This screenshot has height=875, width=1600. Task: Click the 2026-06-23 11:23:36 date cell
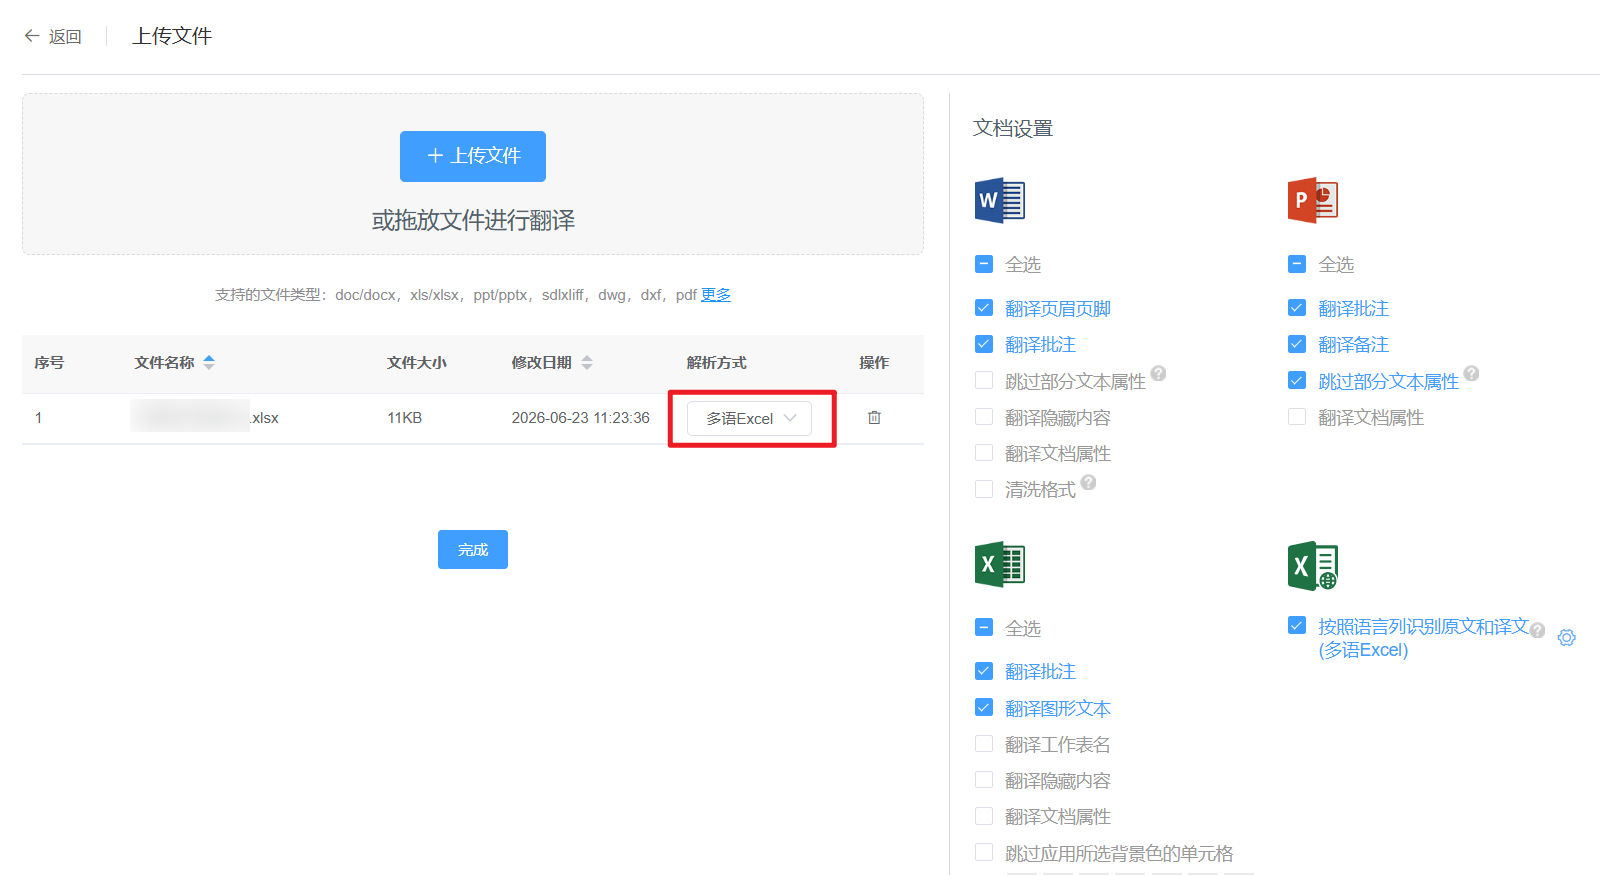pos(581,418)
